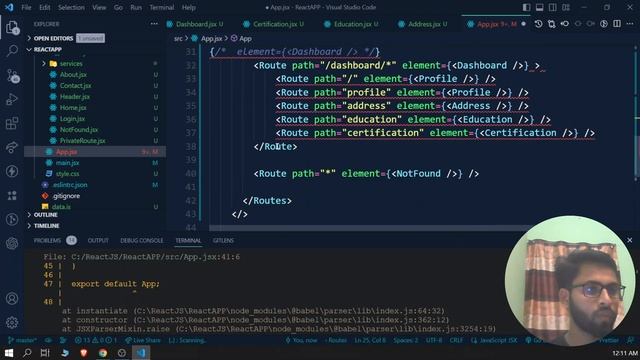
Task: Toggle the secondary side bar layout
Action: pos(553,7)
